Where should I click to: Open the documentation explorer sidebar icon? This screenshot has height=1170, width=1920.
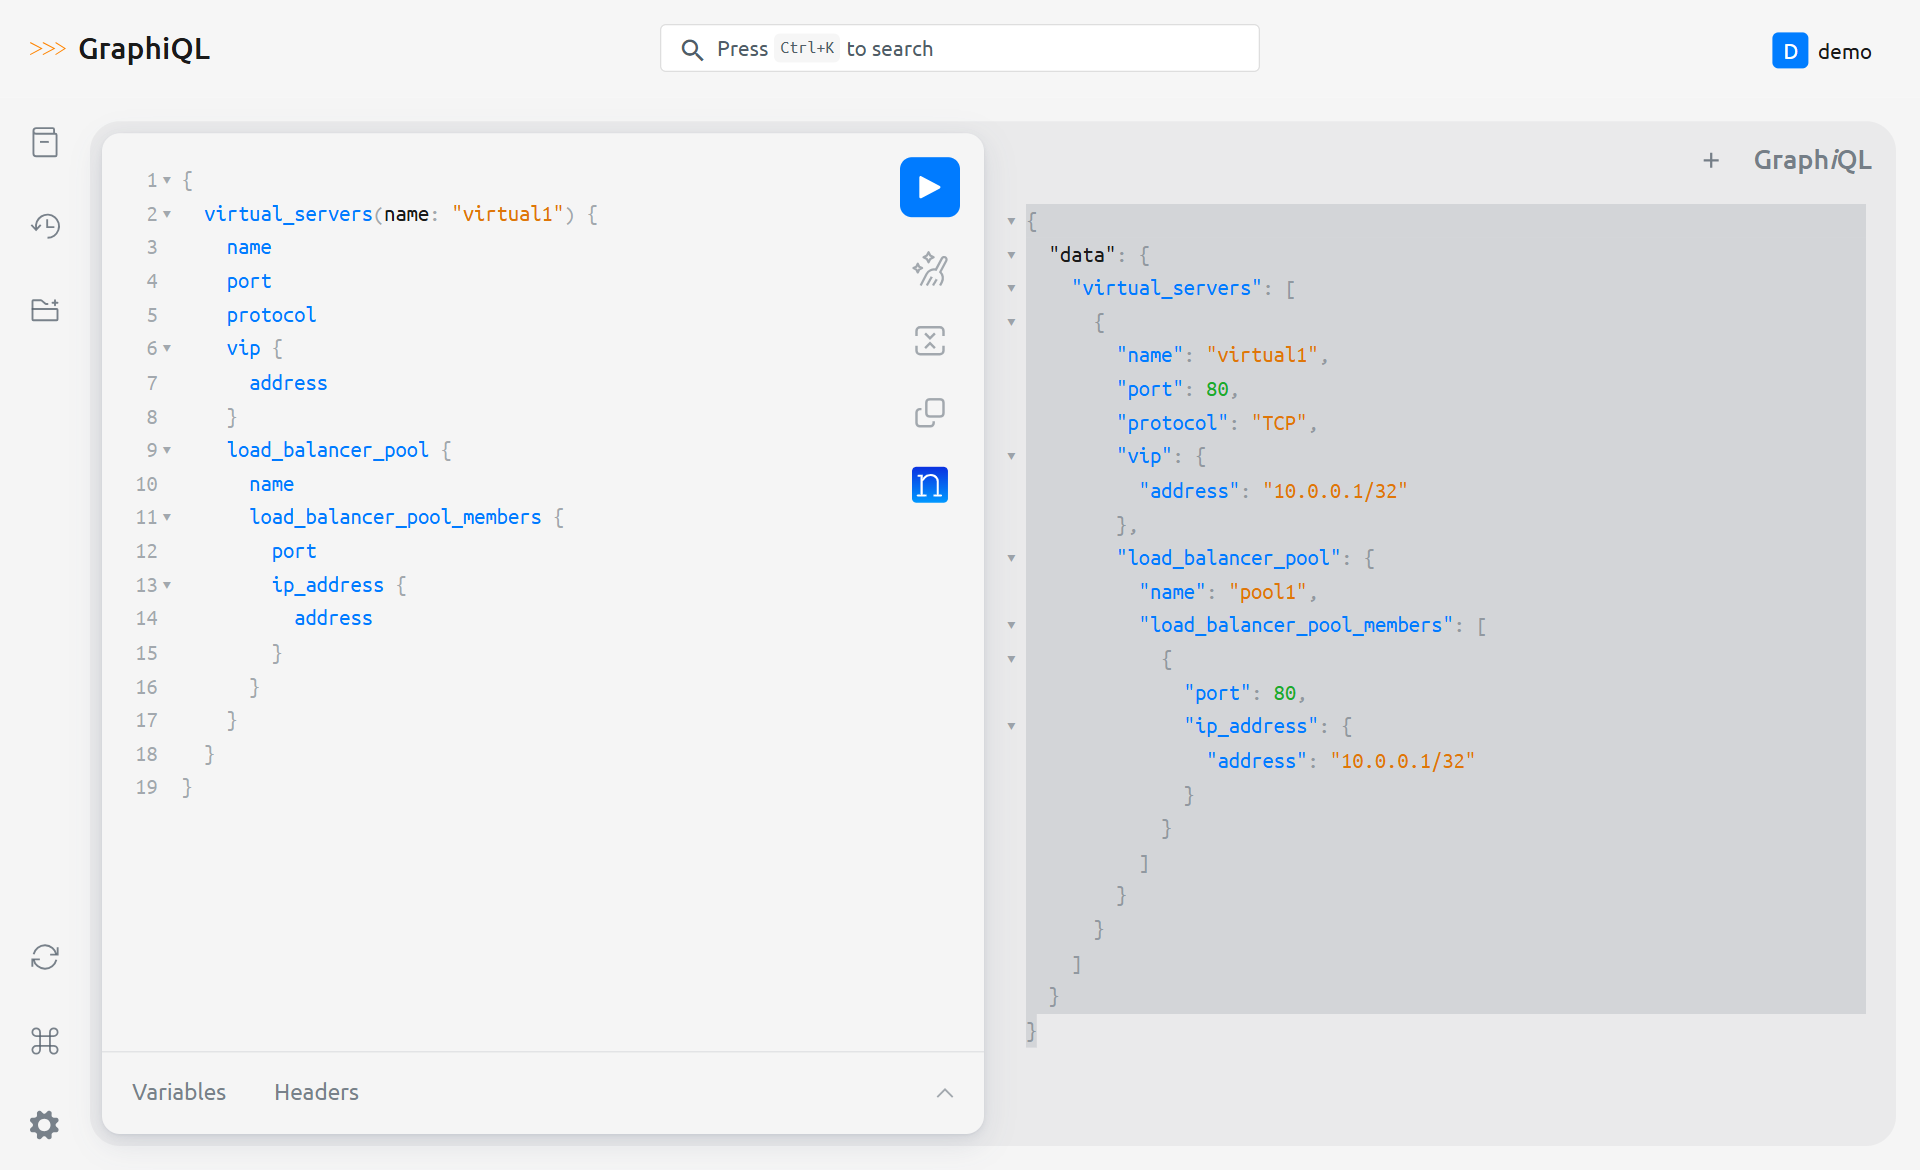[45, 143]
